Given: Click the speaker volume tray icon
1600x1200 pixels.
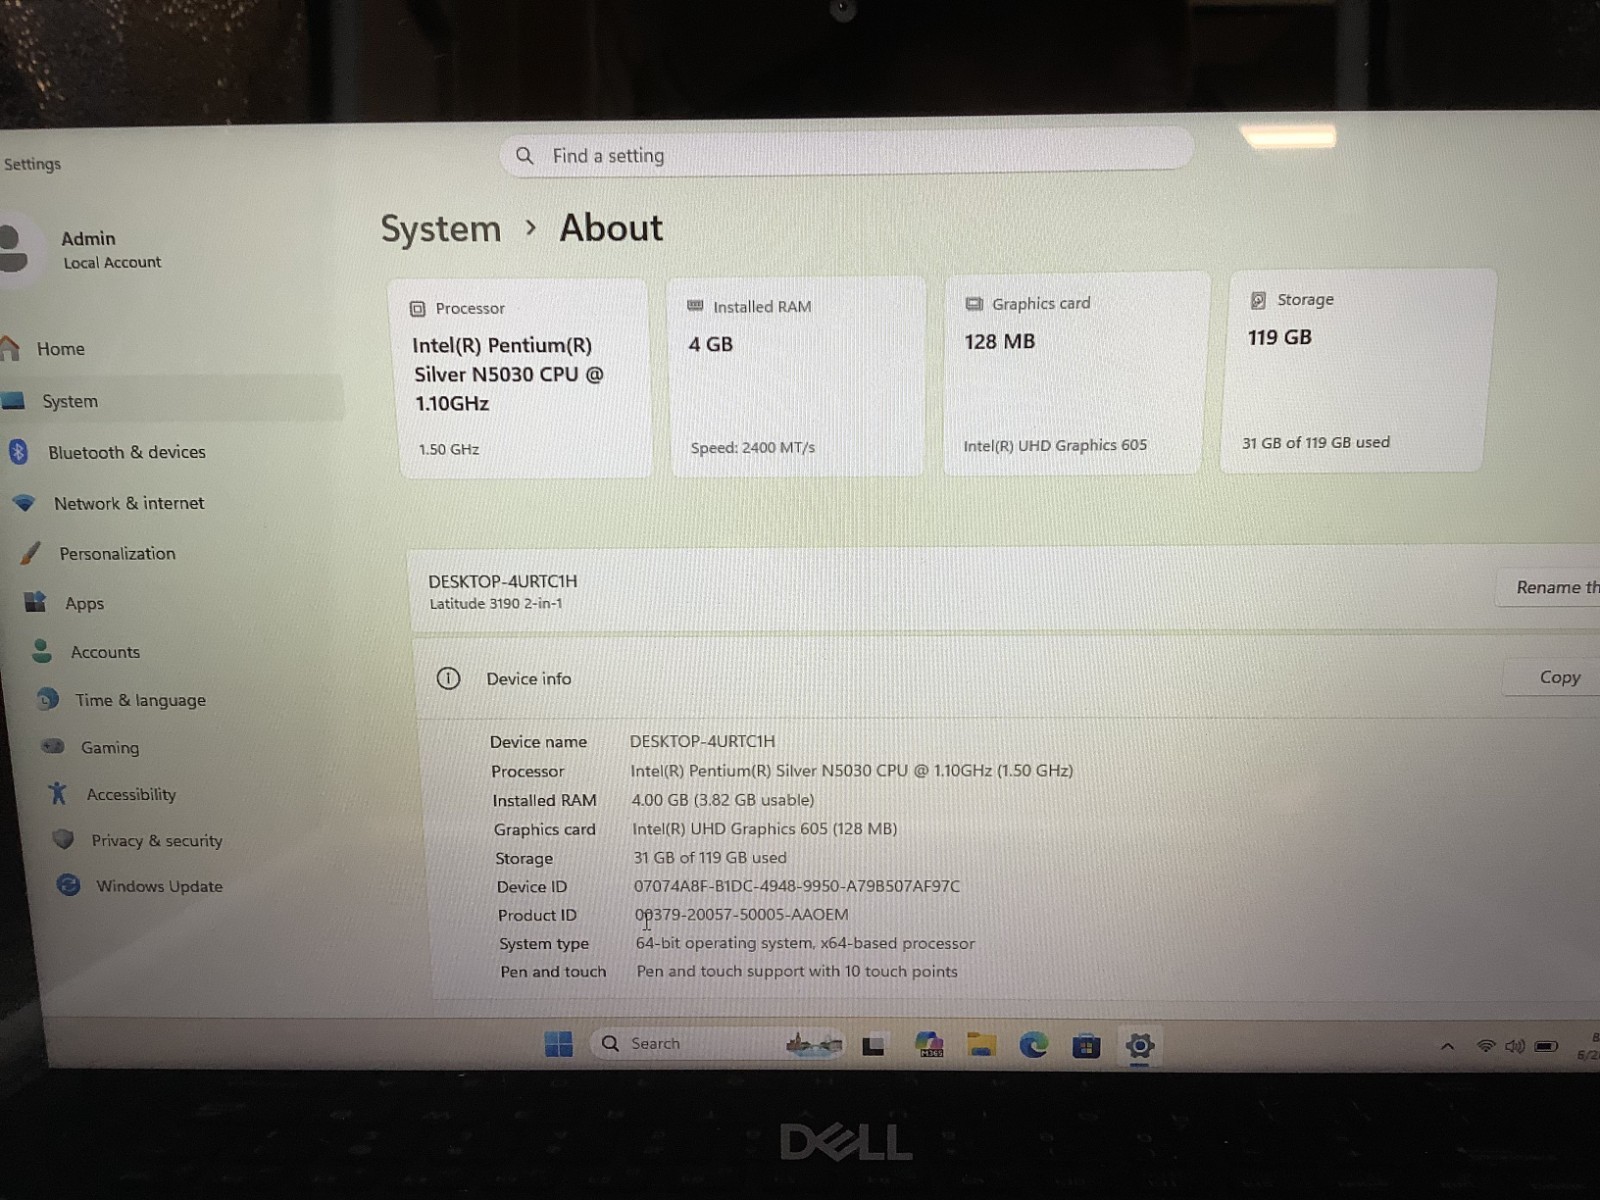Looking at the screenshot, I should click(x=1515, y=1046).
